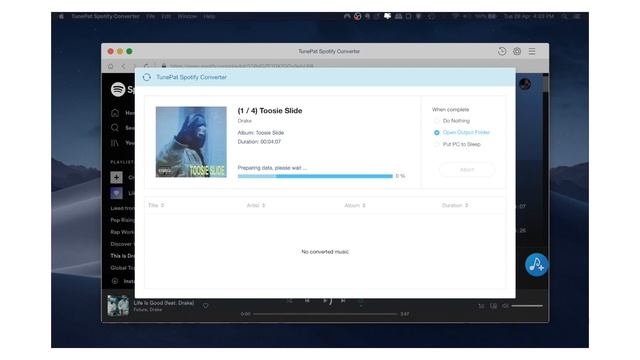Click the Create Playlist plus tile
Screen dimensions: 640x360
[x=116, y=177]
